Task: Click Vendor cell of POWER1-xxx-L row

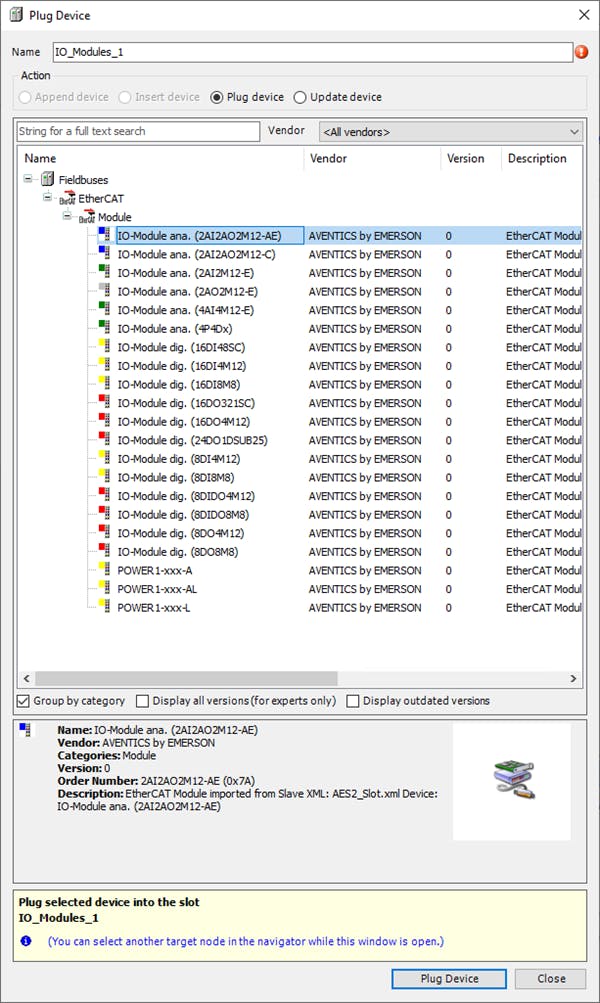Action: coord(365,608)
